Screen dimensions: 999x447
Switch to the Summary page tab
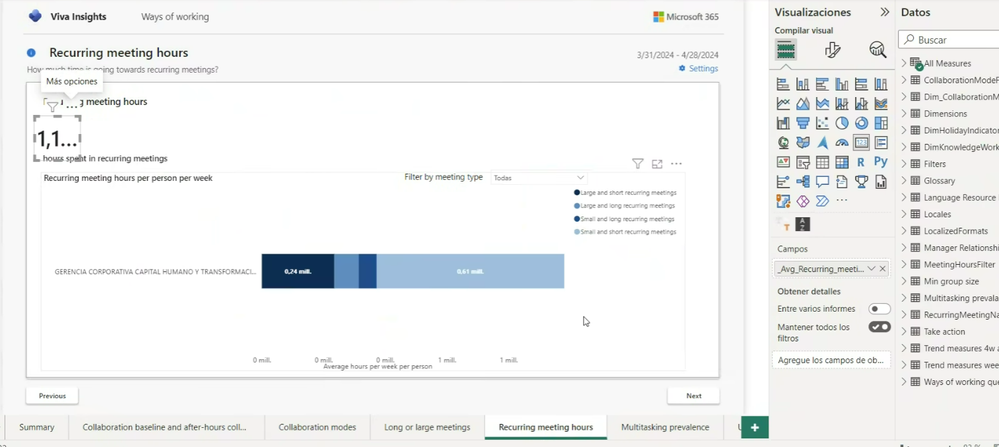point(36,427)
